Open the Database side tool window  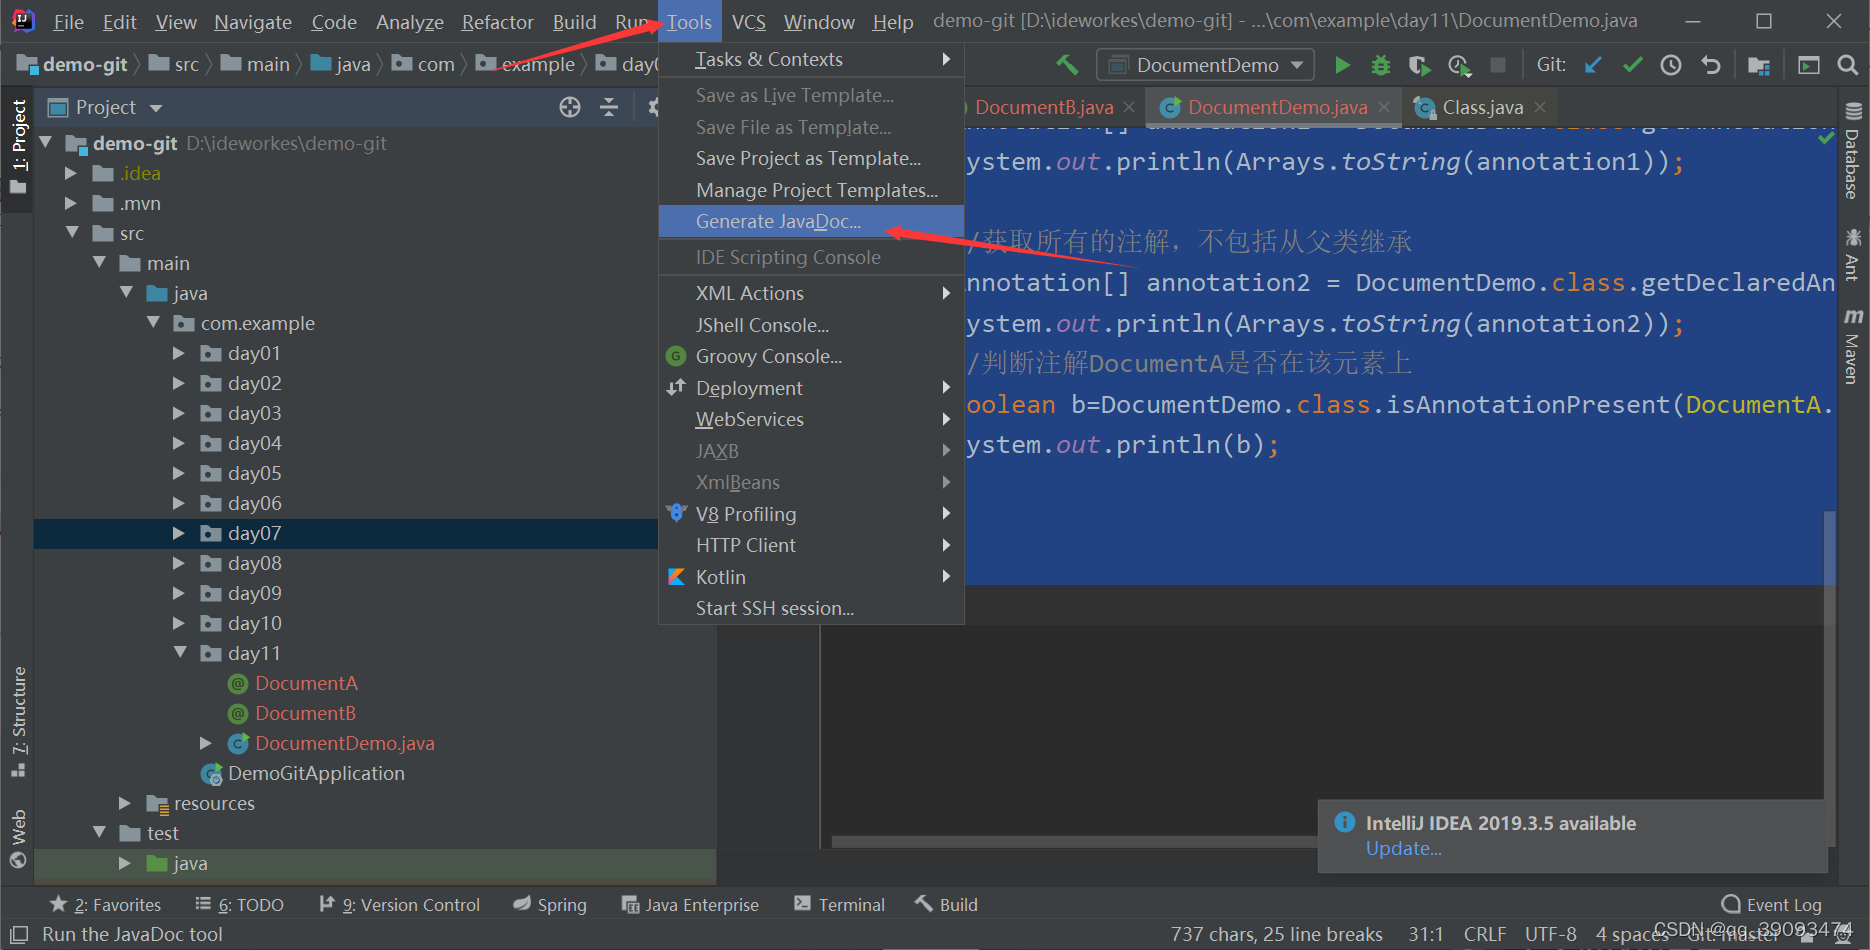pos(1853,151)
